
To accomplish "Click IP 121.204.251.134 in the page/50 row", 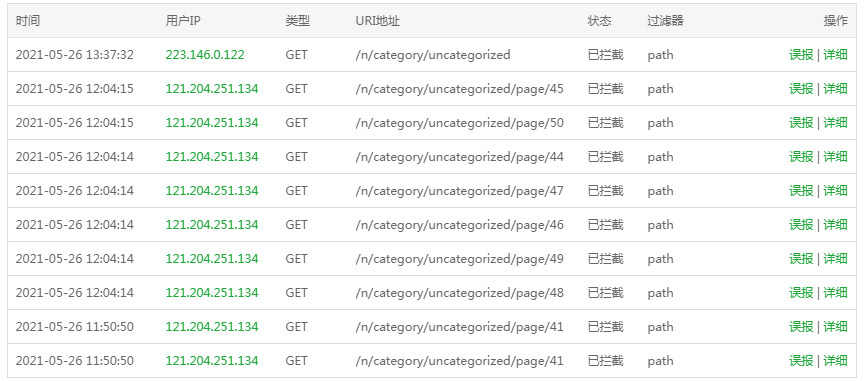I will point(212,123).
